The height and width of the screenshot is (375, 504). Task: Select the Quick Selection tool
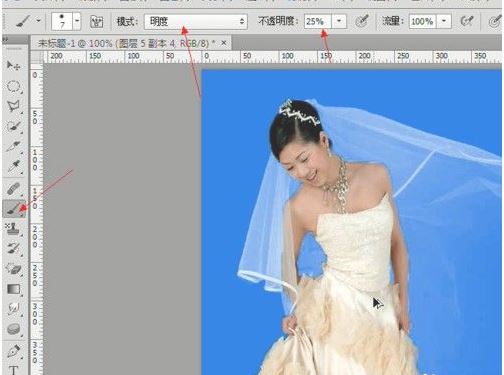[13, 126]
